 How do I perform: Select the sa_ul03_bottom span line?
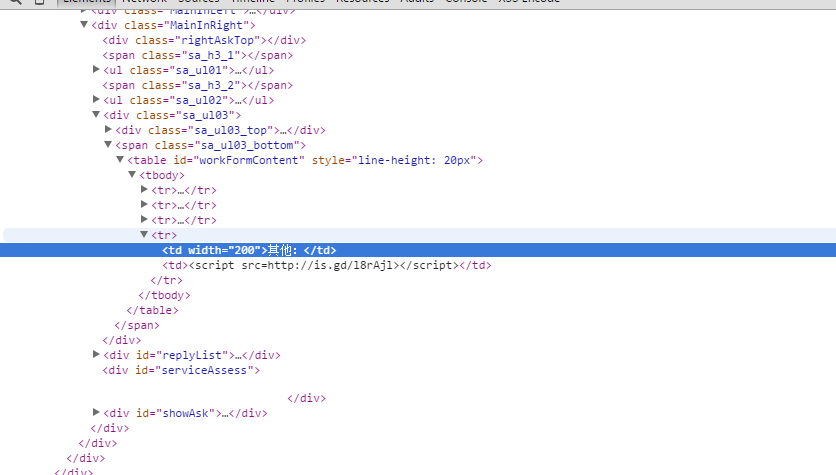pos(211,145)
